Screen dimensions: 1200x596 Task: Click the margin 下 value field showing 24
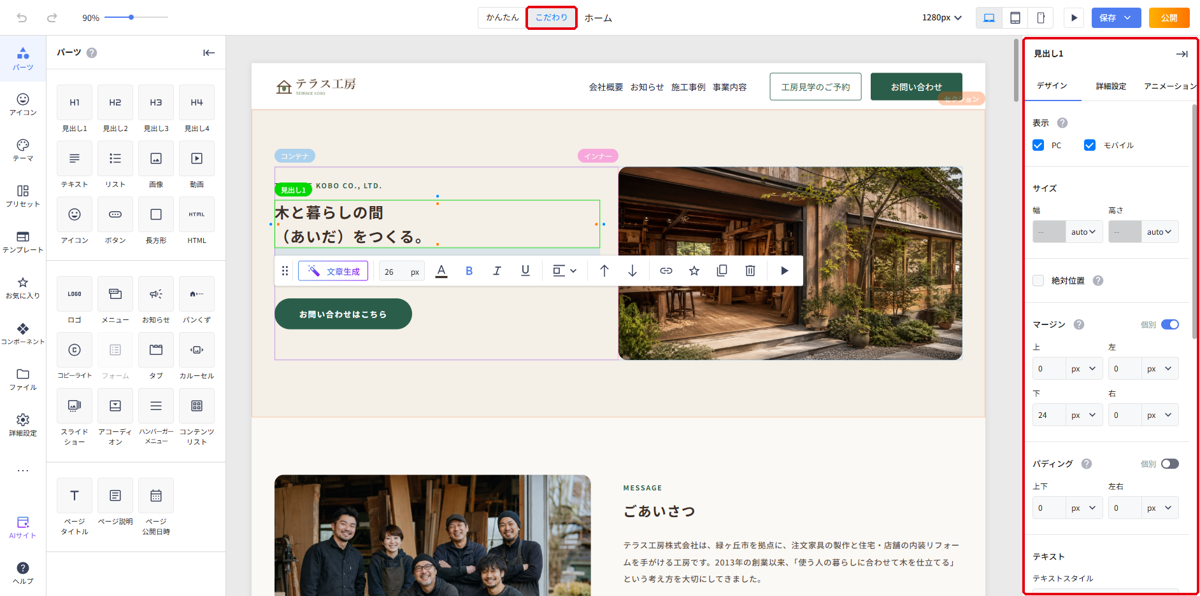[1050, 415]
